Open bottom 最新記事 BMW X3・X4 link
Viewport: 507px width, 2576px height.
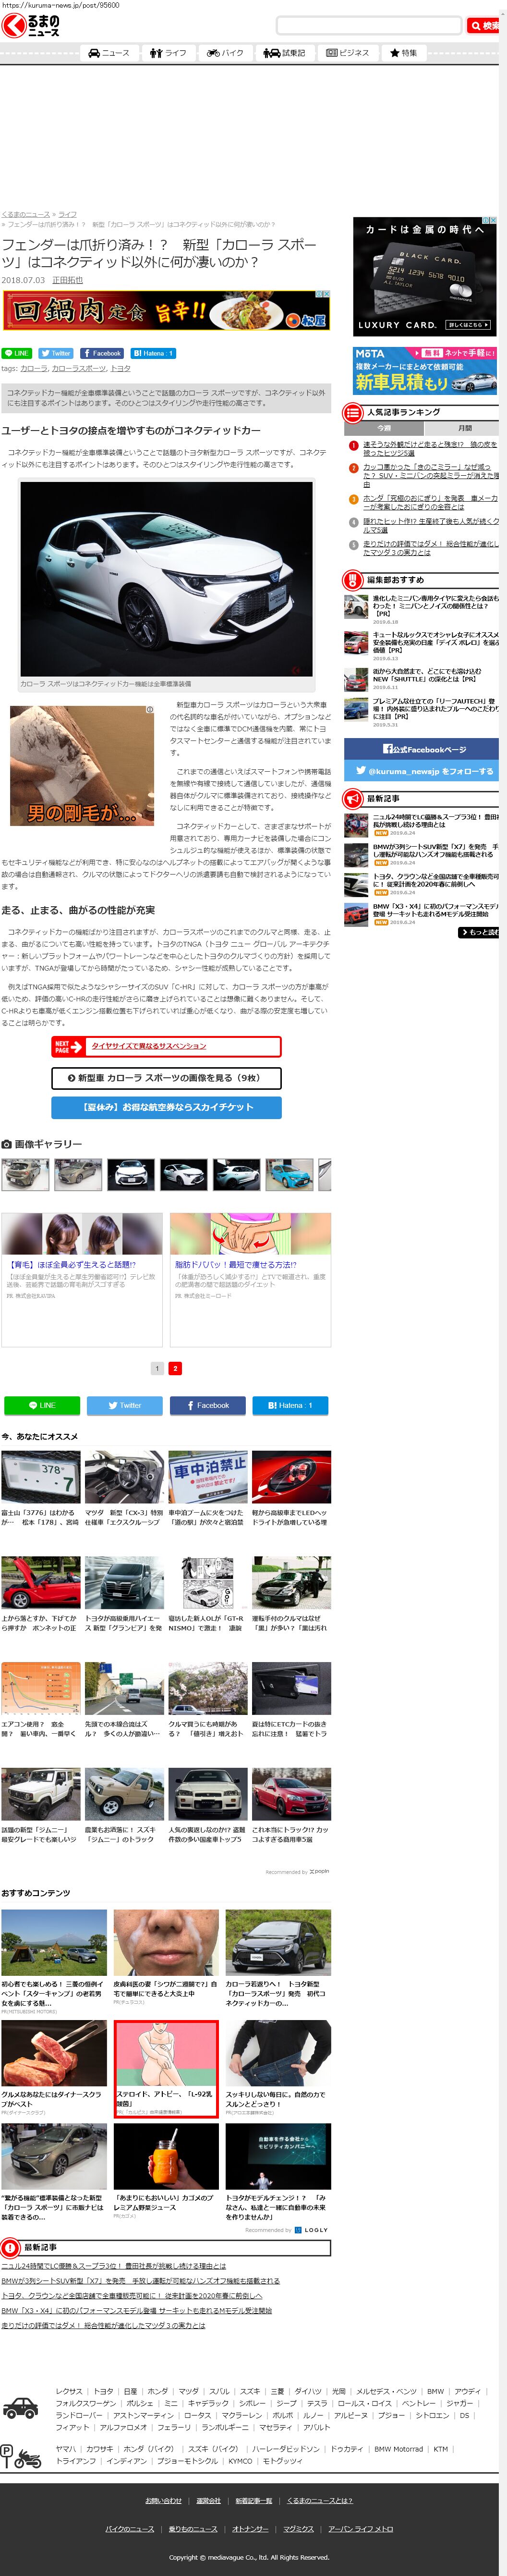coord(136,2311)
